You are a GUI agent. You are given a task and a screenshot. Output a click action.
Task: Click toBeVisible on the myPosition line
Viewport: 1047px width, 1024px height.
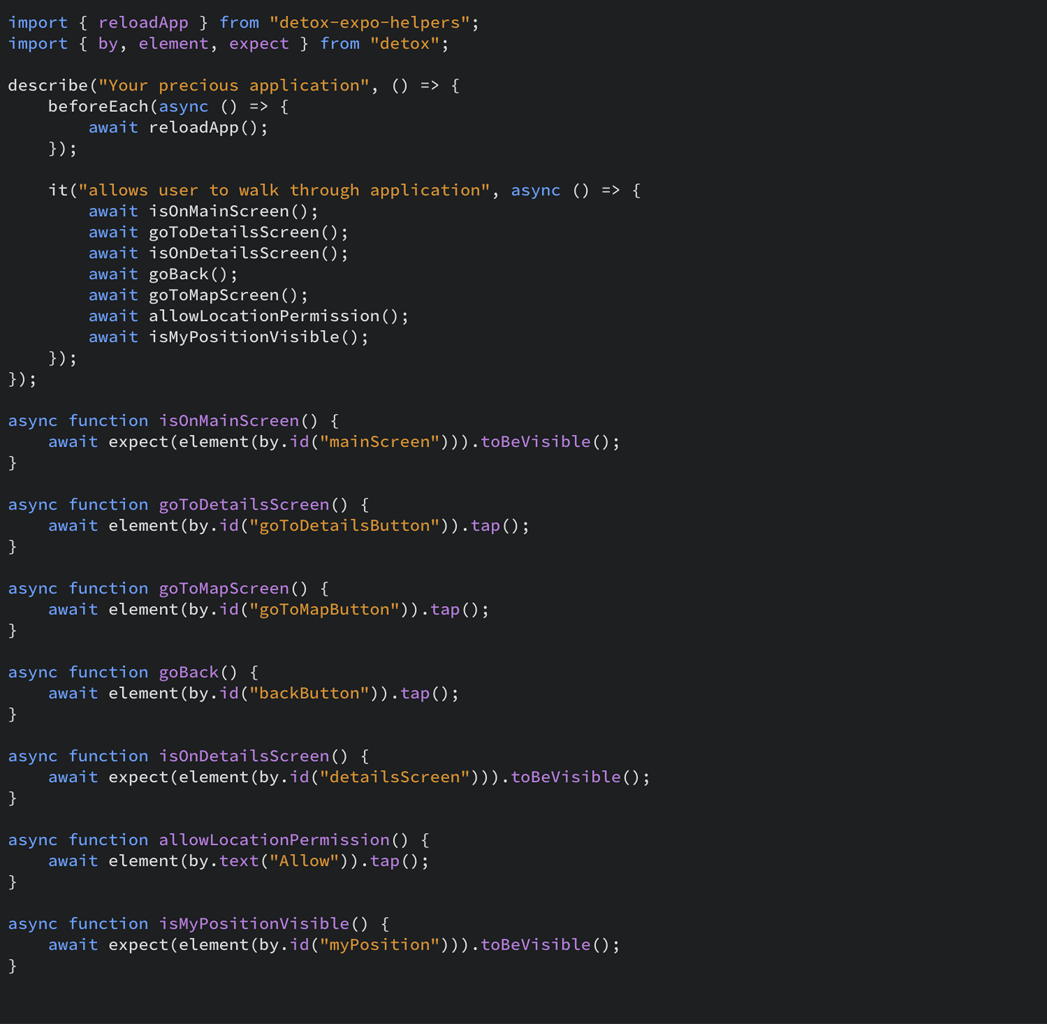(536, 945)
